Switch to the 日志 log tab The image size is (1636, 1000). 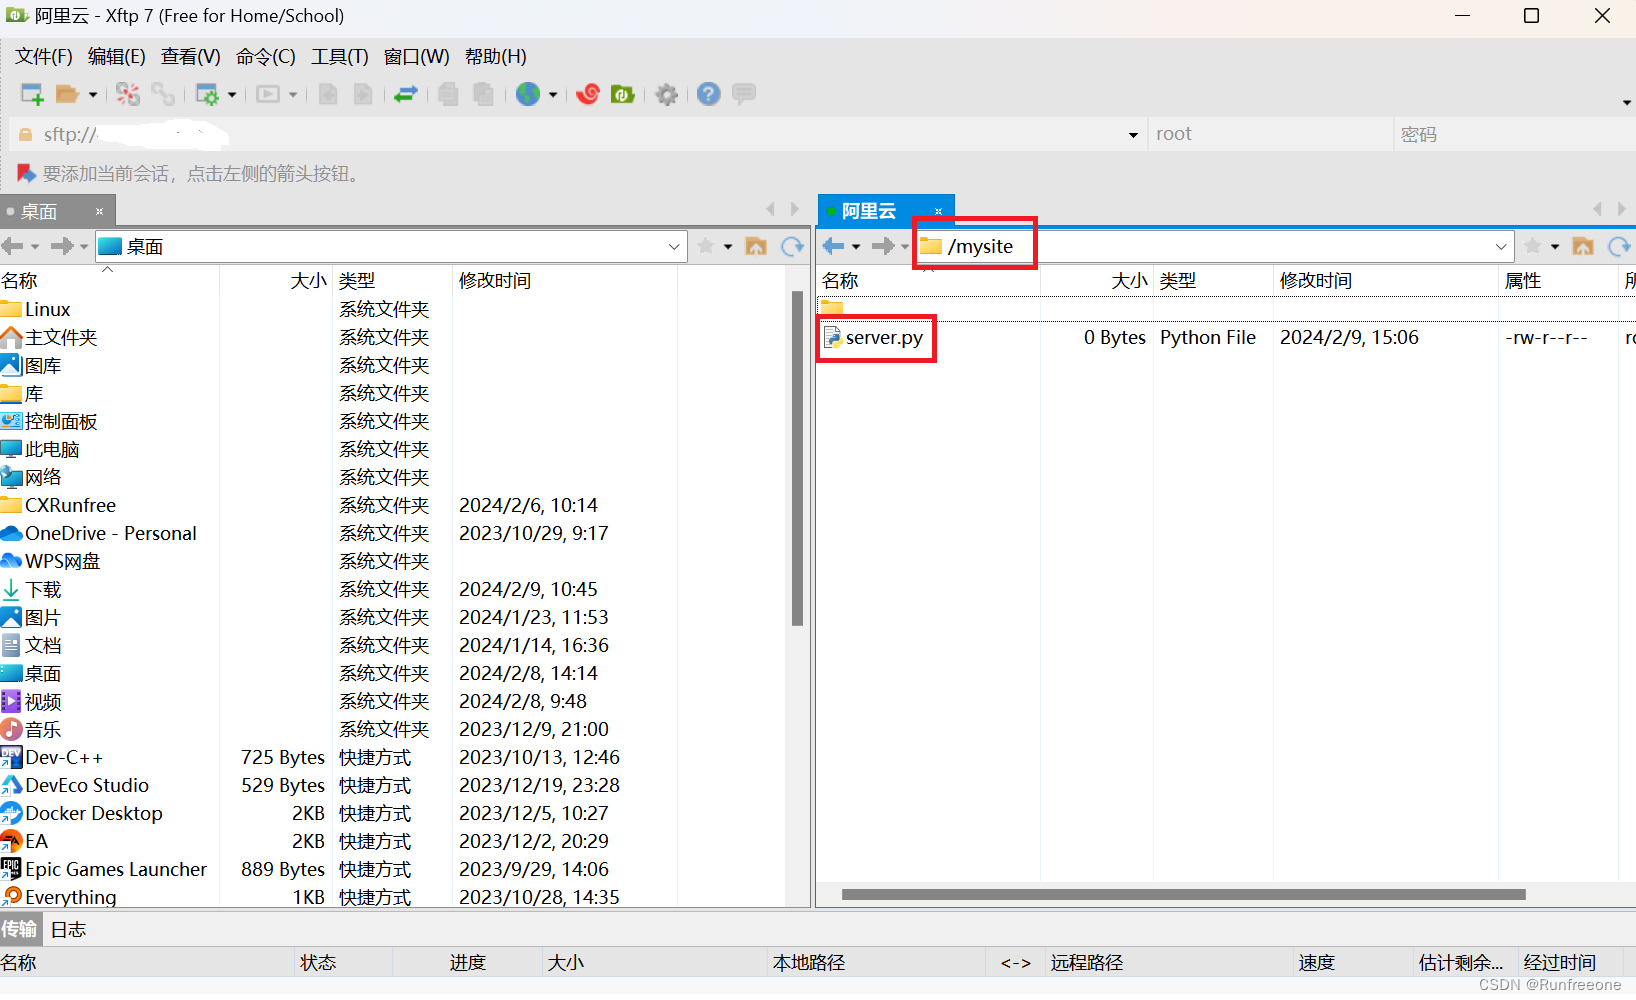[69, 930]
